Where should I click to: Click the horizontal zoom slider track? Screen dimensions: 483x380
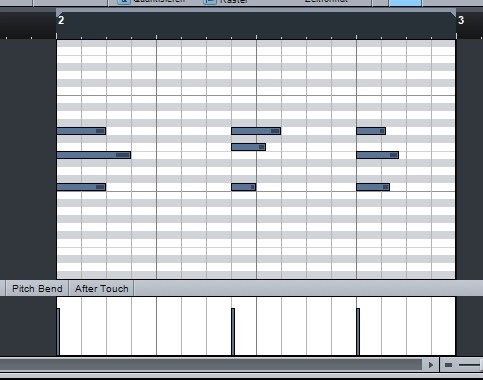(470, 365)
